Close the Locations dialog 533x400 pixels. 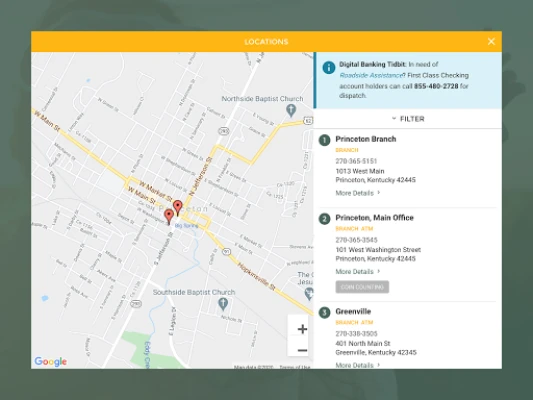tap(491, 41)
